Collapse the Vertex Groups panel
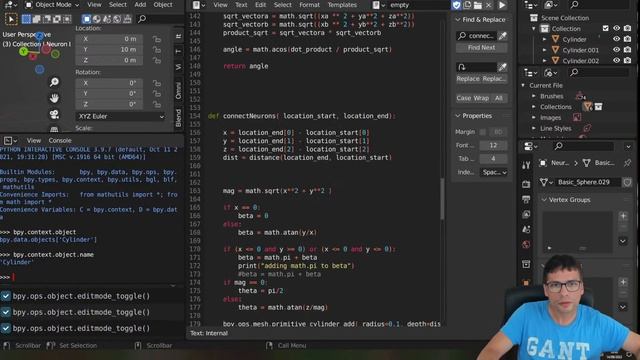 pos(544,200)
